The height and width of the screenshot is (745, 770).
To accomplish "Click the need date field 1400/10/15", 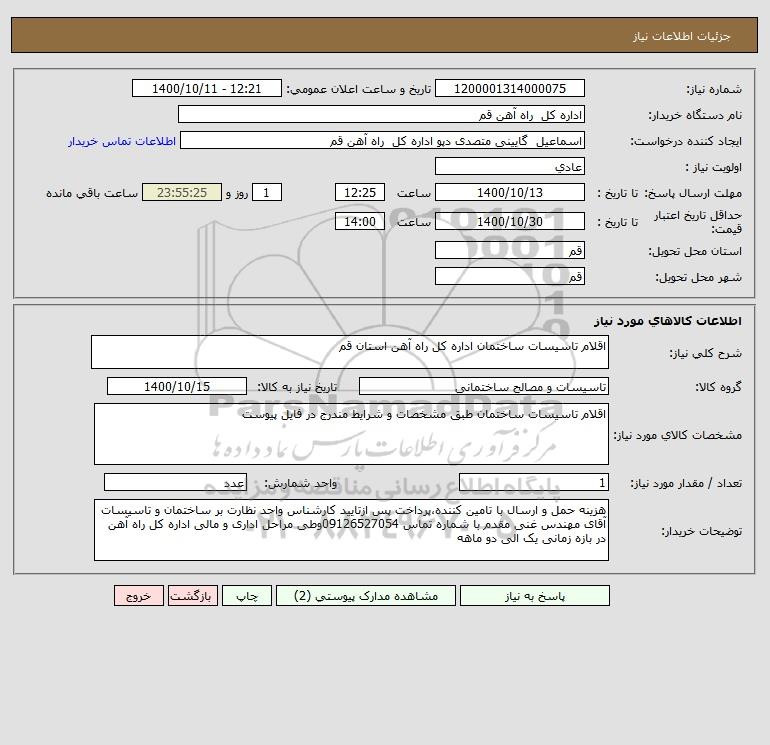I will pyautogui.click(x=177, y=386).
